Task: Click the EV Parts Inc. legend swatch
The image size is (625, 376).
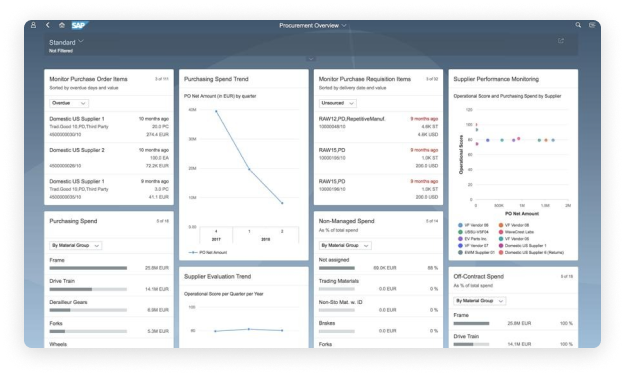Action: tap(460, 239)
